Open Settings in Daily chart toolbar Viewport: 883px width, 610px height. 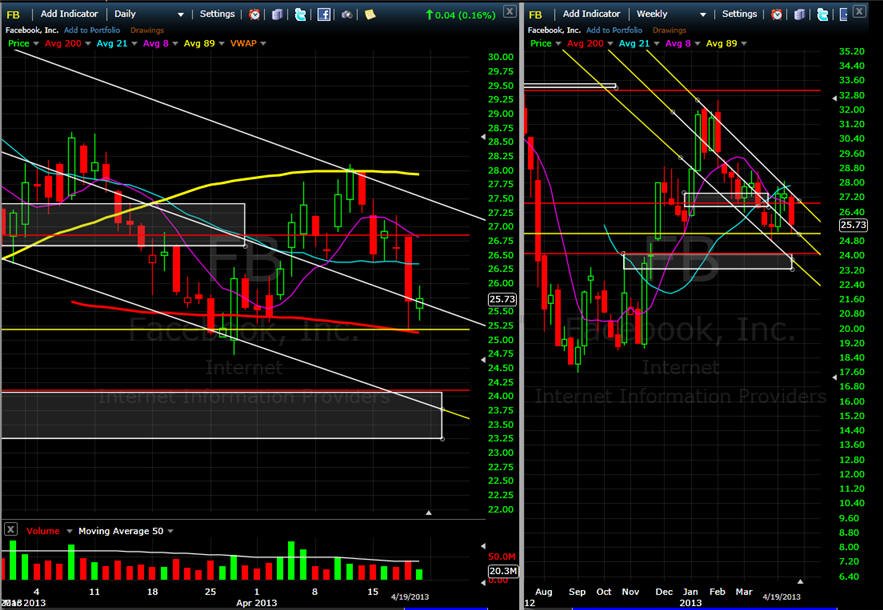(217, 14)
